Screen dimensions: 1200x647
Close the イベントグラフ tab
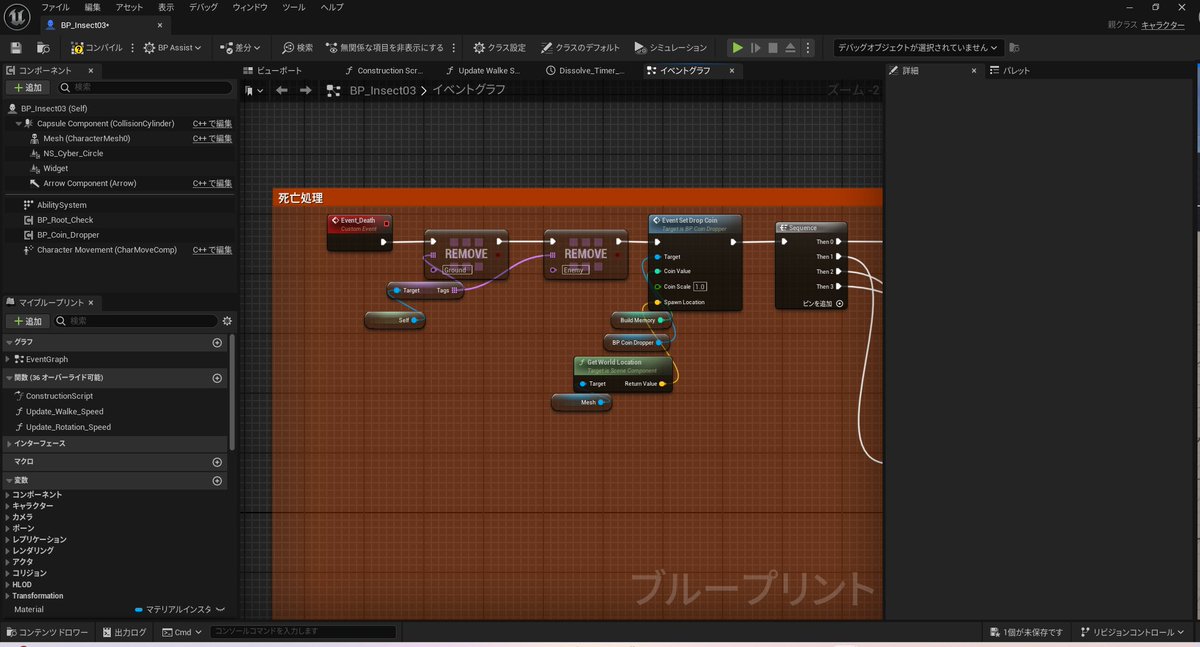point(731,71)
